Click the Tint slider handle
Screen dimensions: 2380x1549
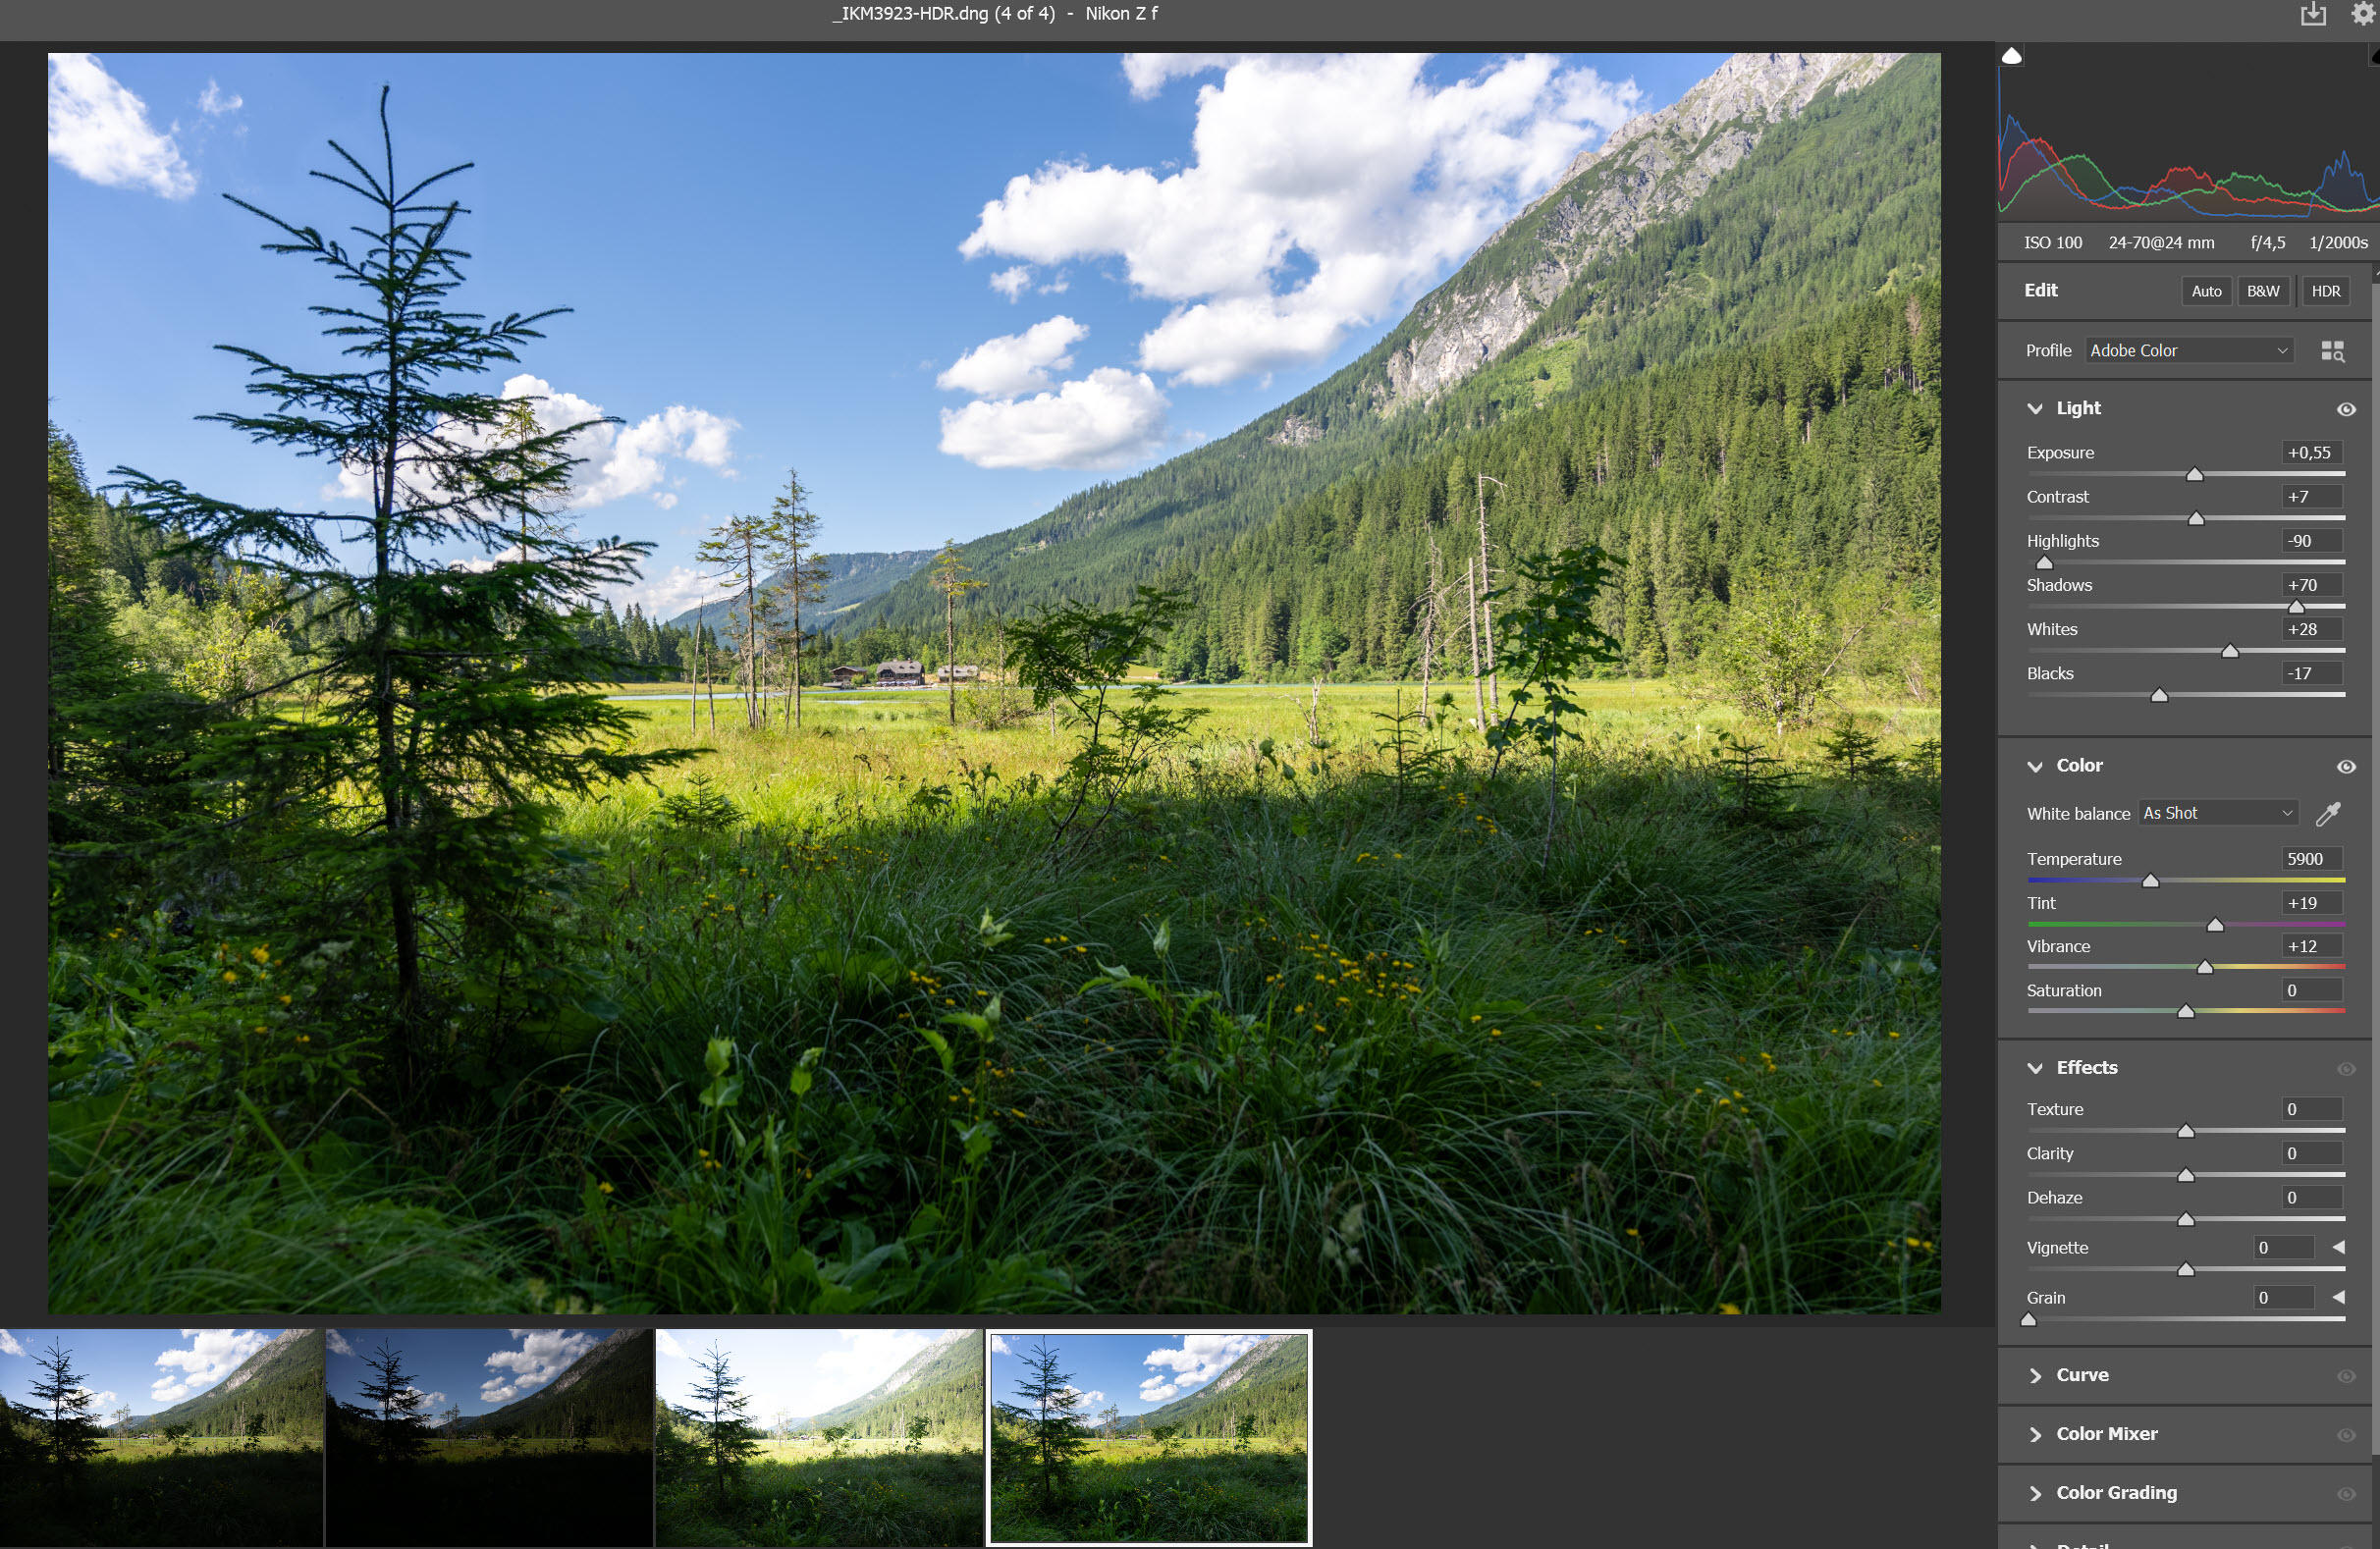[2216, 925]
